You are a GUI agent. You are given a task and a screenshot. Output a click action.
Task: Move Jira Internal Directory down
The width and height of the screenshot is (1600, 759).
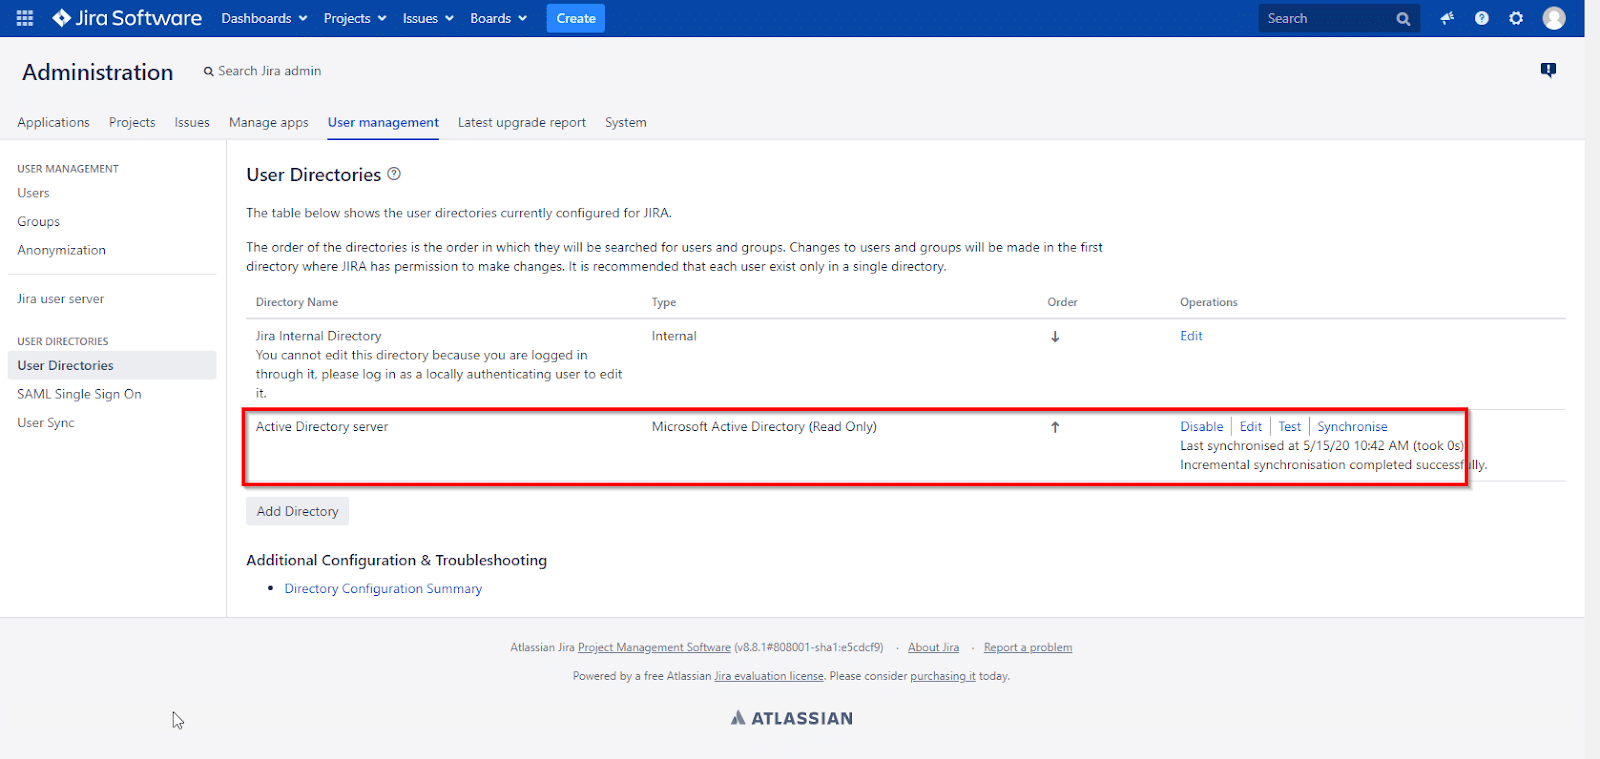[1055, 337]
